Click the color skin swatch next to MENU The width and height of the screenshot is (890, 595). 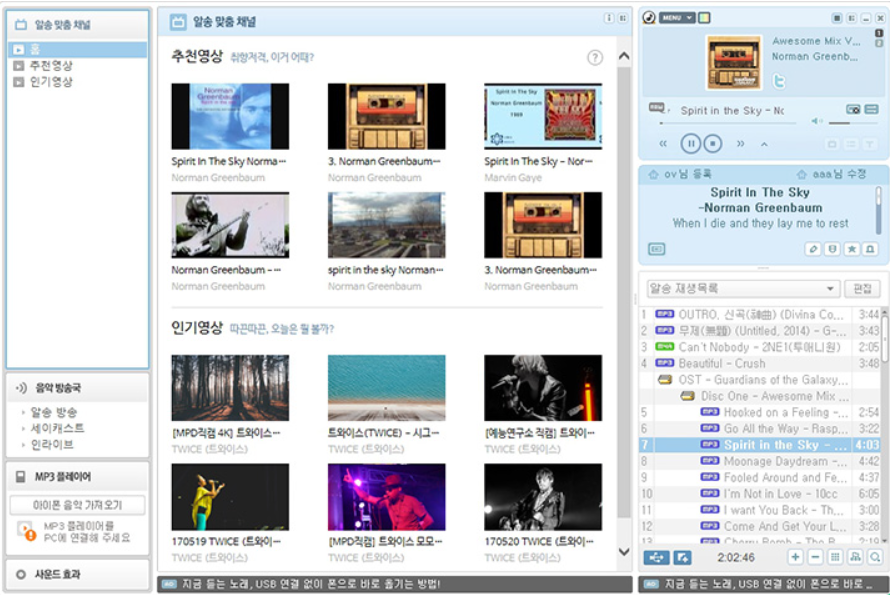[704, 18]
